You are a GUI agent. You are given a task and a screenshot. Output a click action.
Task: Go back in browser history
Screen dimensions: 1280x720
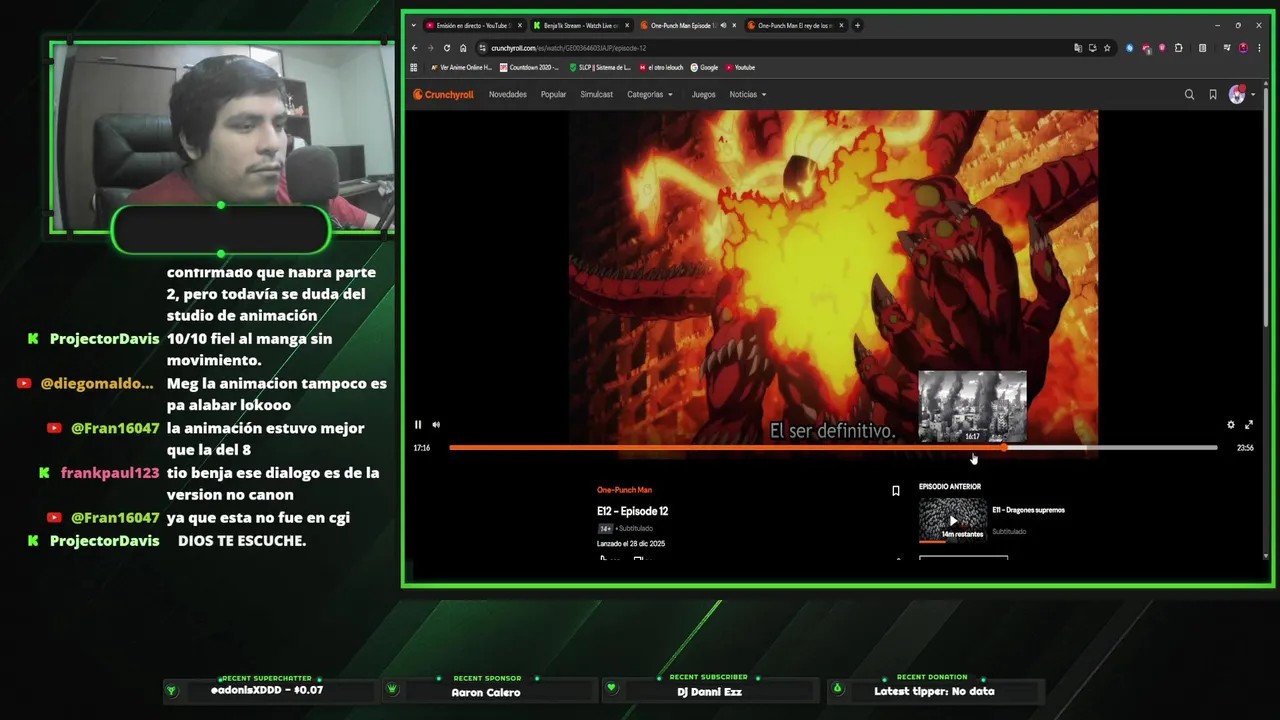pos(415,48)
